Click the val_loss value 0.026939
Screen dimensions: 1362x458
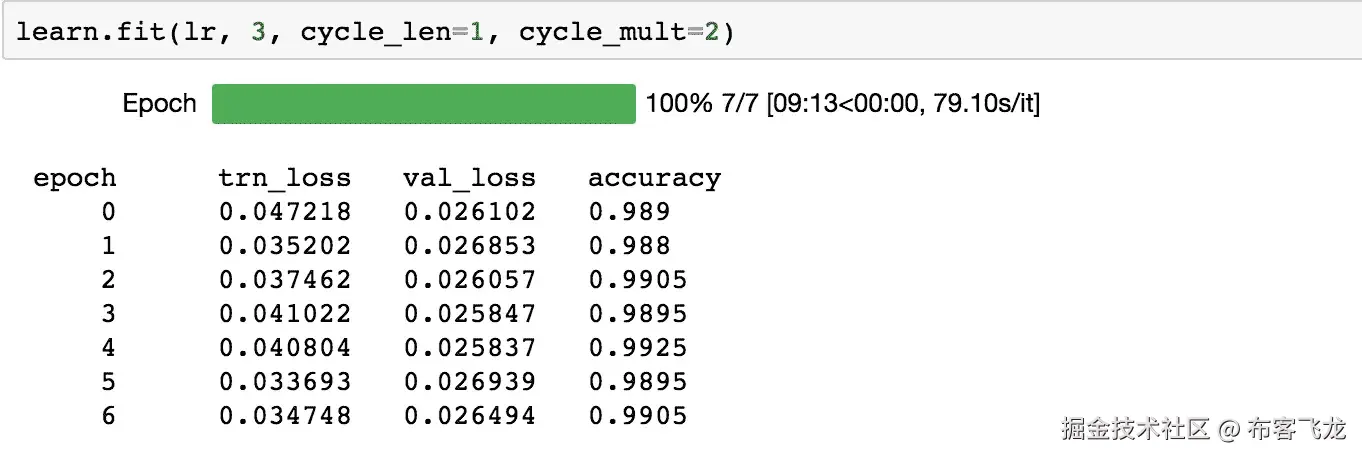click(x=470, y=382)
